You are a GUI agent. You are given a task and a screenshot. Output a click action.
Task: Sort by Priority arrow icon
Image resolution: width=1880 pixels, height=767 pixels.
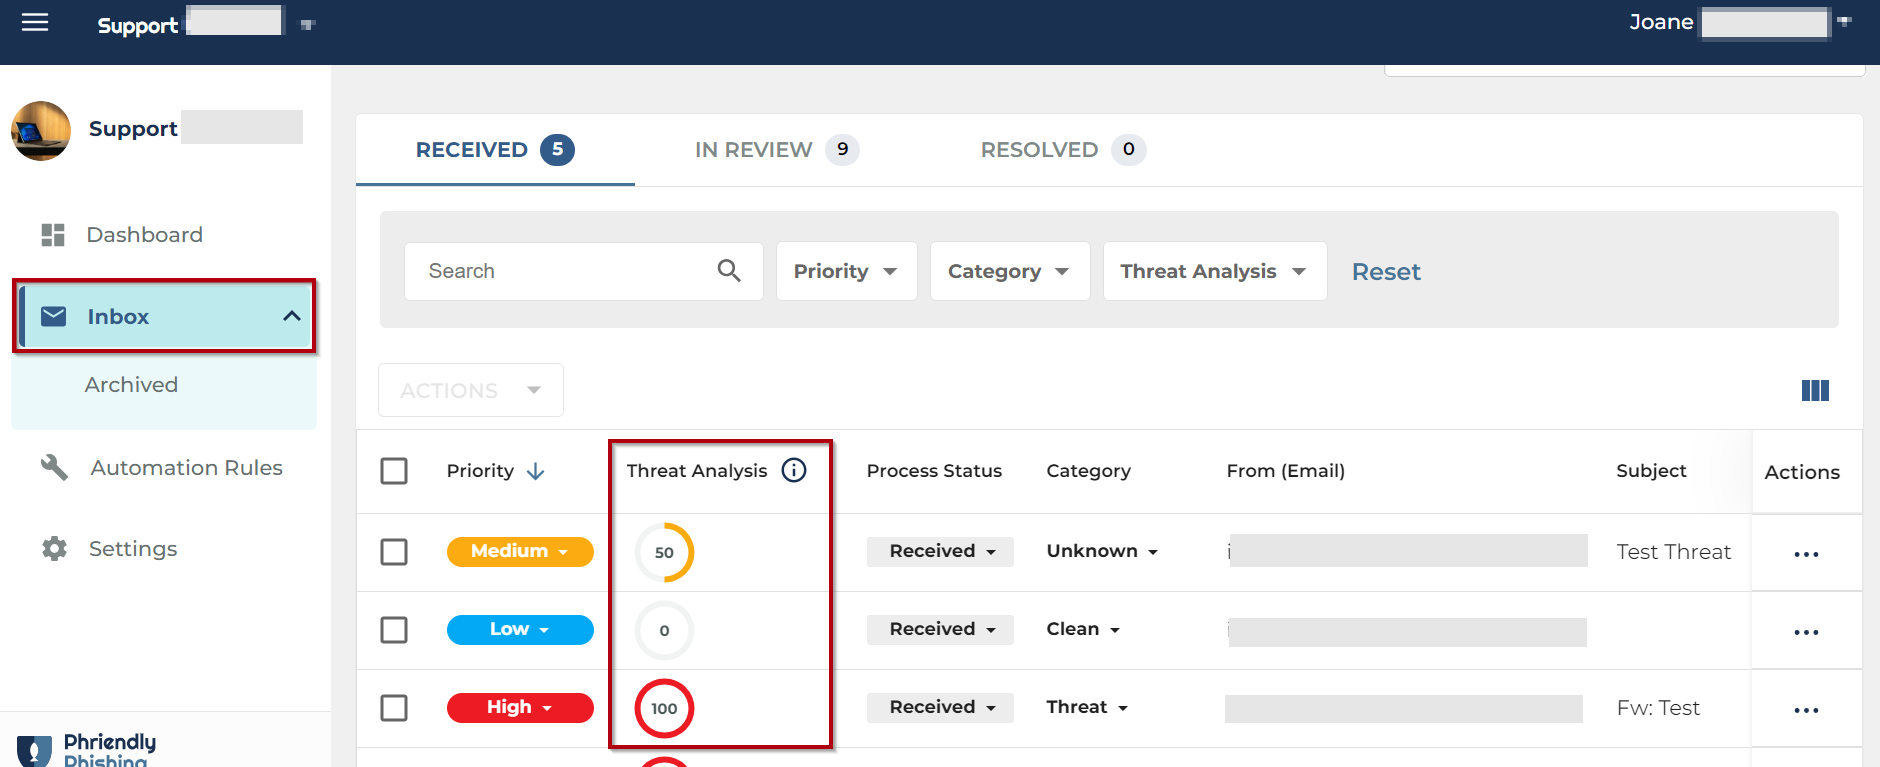(x=535, y=471)
